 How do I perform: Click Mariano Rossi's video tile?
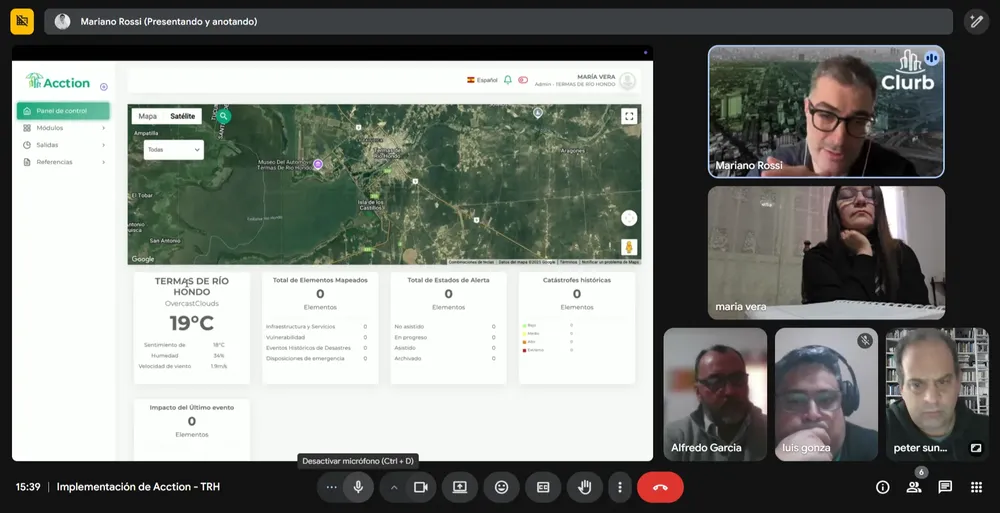coord(826,112)
